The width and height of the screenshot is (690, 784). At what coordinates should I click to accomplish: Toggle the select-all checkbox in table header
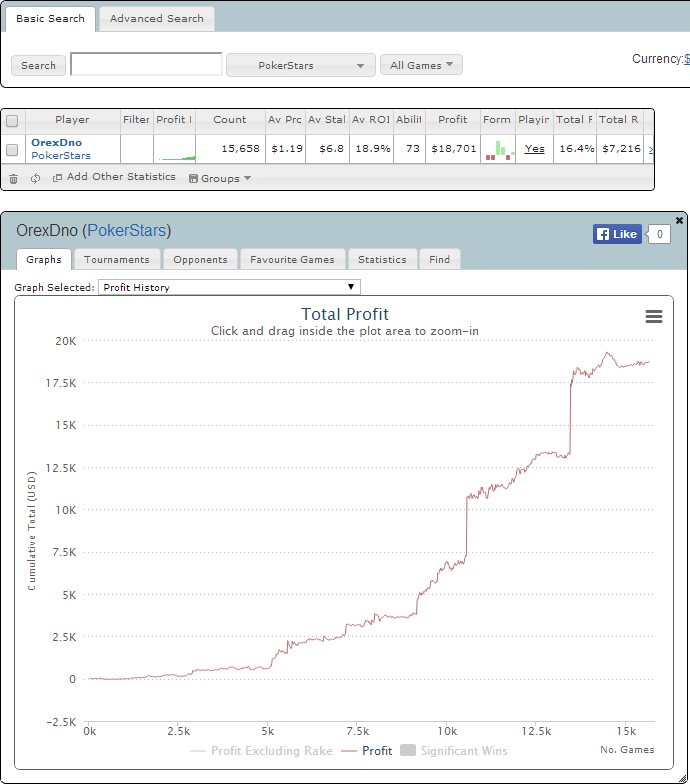12,121
